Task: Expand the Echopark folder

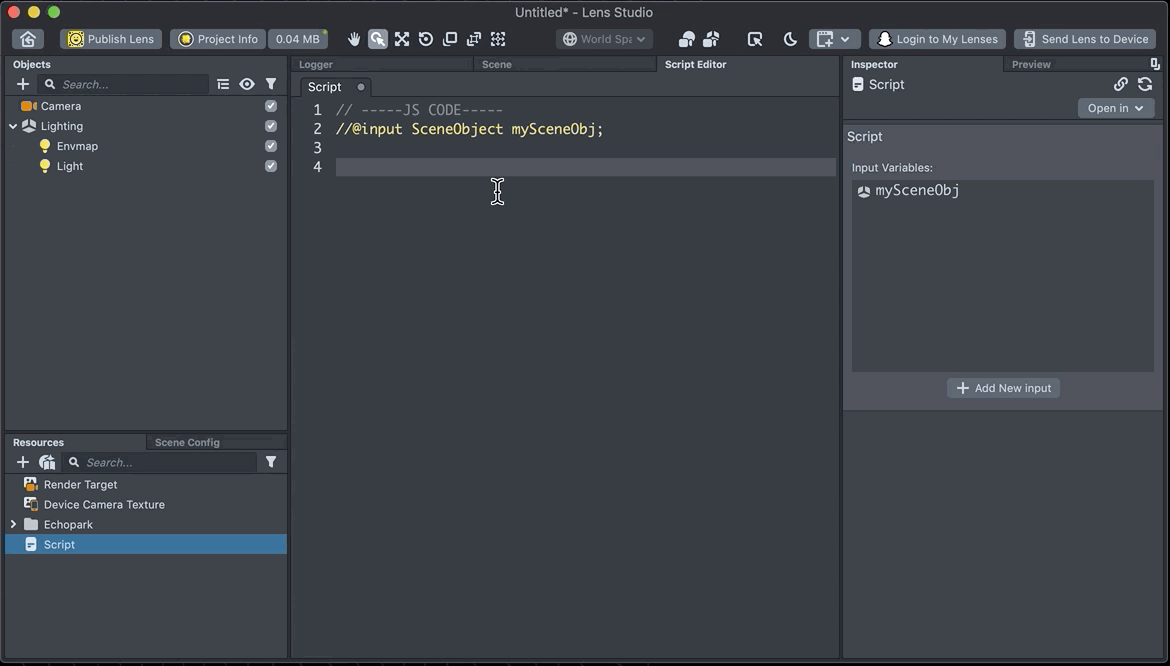Action: pos(13,524)
